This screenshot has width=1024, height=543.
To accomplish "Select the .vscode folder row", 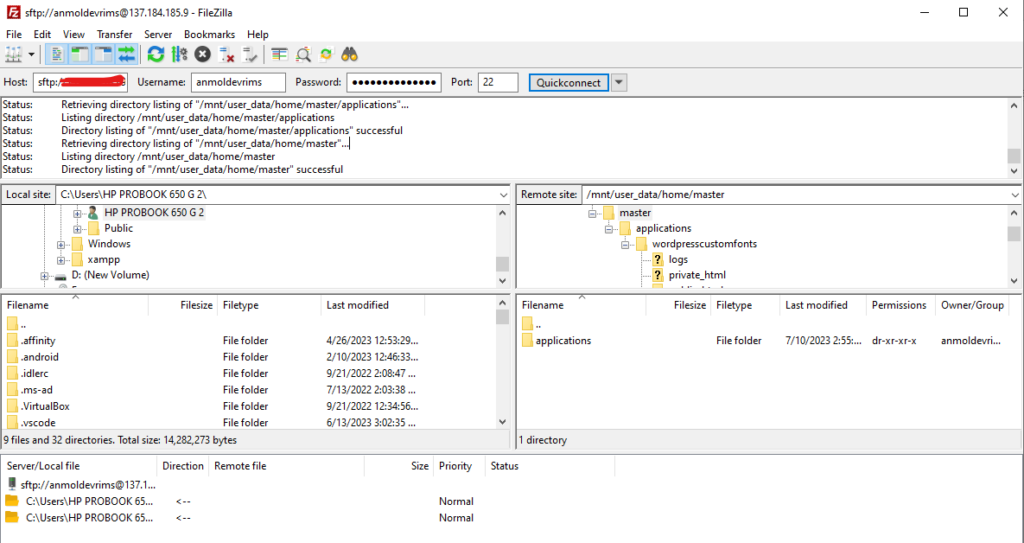I will pyautogui.click(x=248, y=423).
